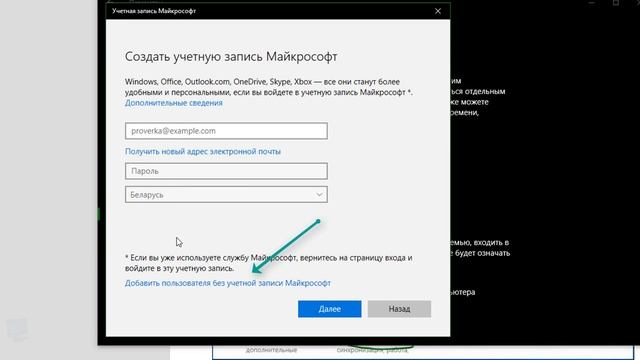The width and height of the screenshot is (640, 360).
Task: Close the Учетная запись Майкрософт dialog
Action: 438,11
